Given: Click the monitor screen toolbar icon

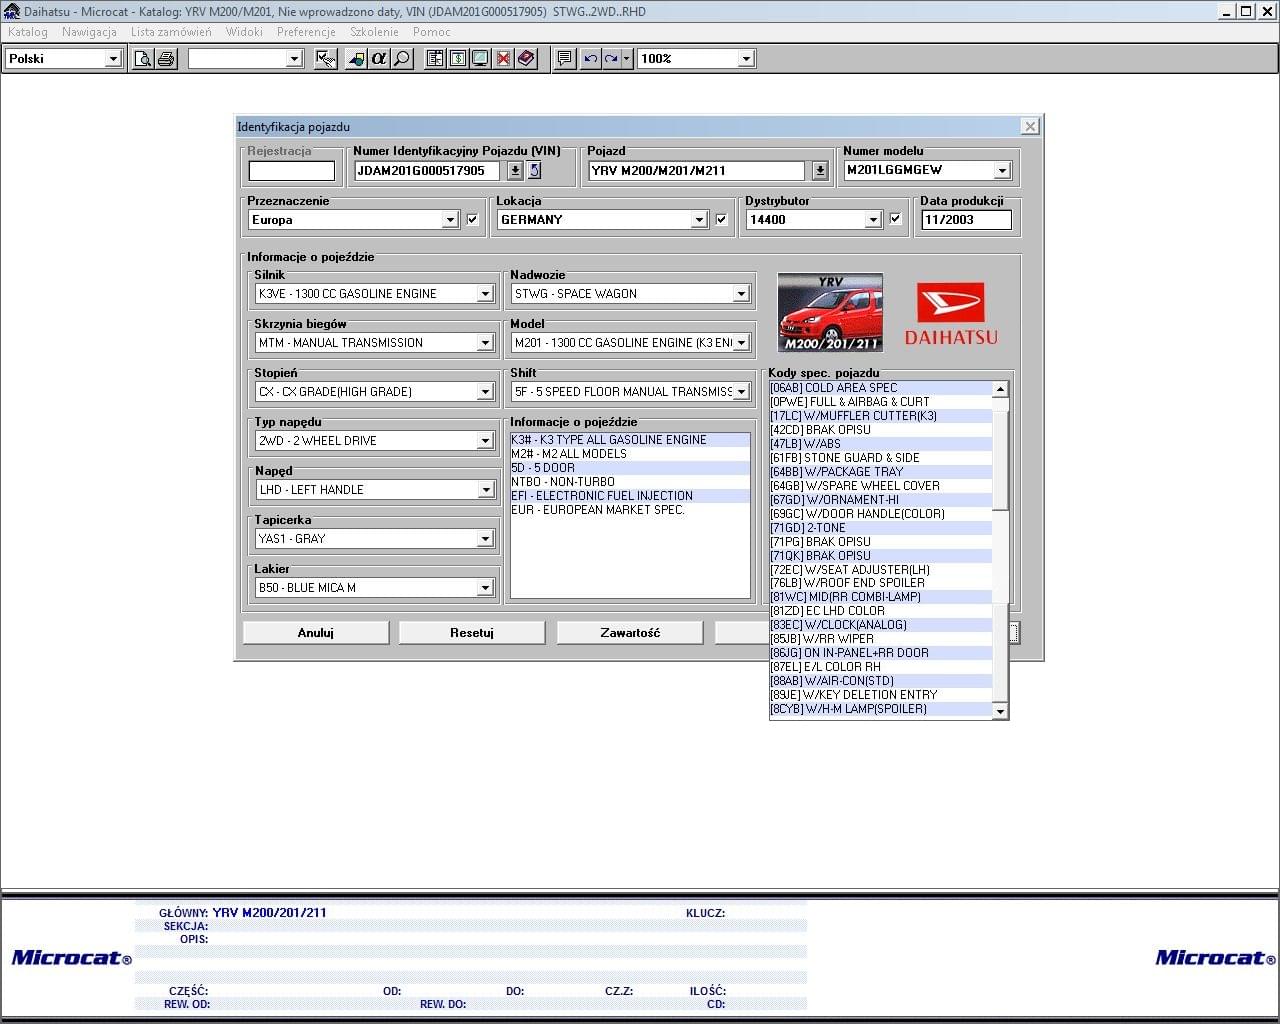Looking at the screenshot, I should 481,59.
